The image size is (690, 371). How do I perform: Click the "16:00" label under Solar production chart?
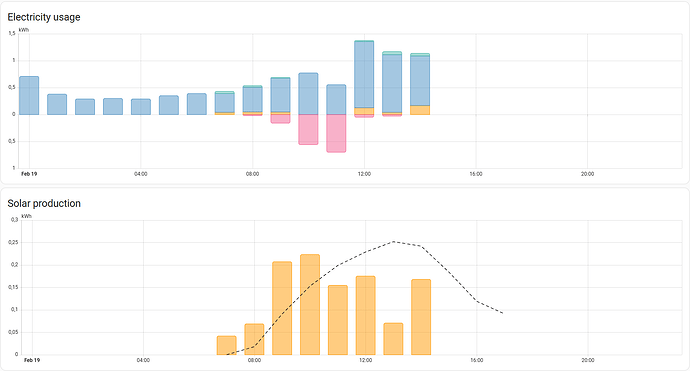click(477, 360)
